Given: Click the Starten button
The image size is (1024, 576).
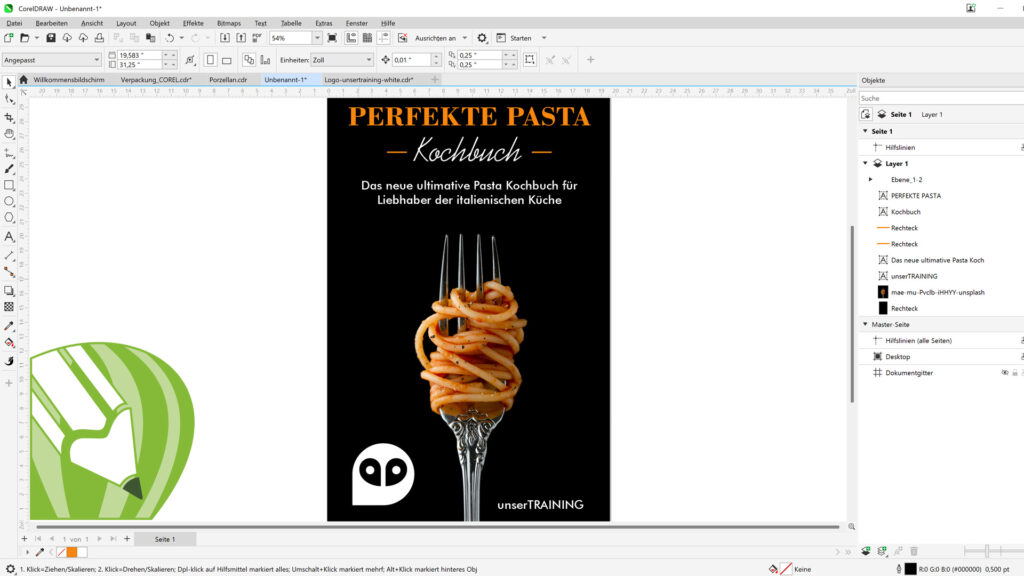Looking at the screenshot, I should coord(514,38).
